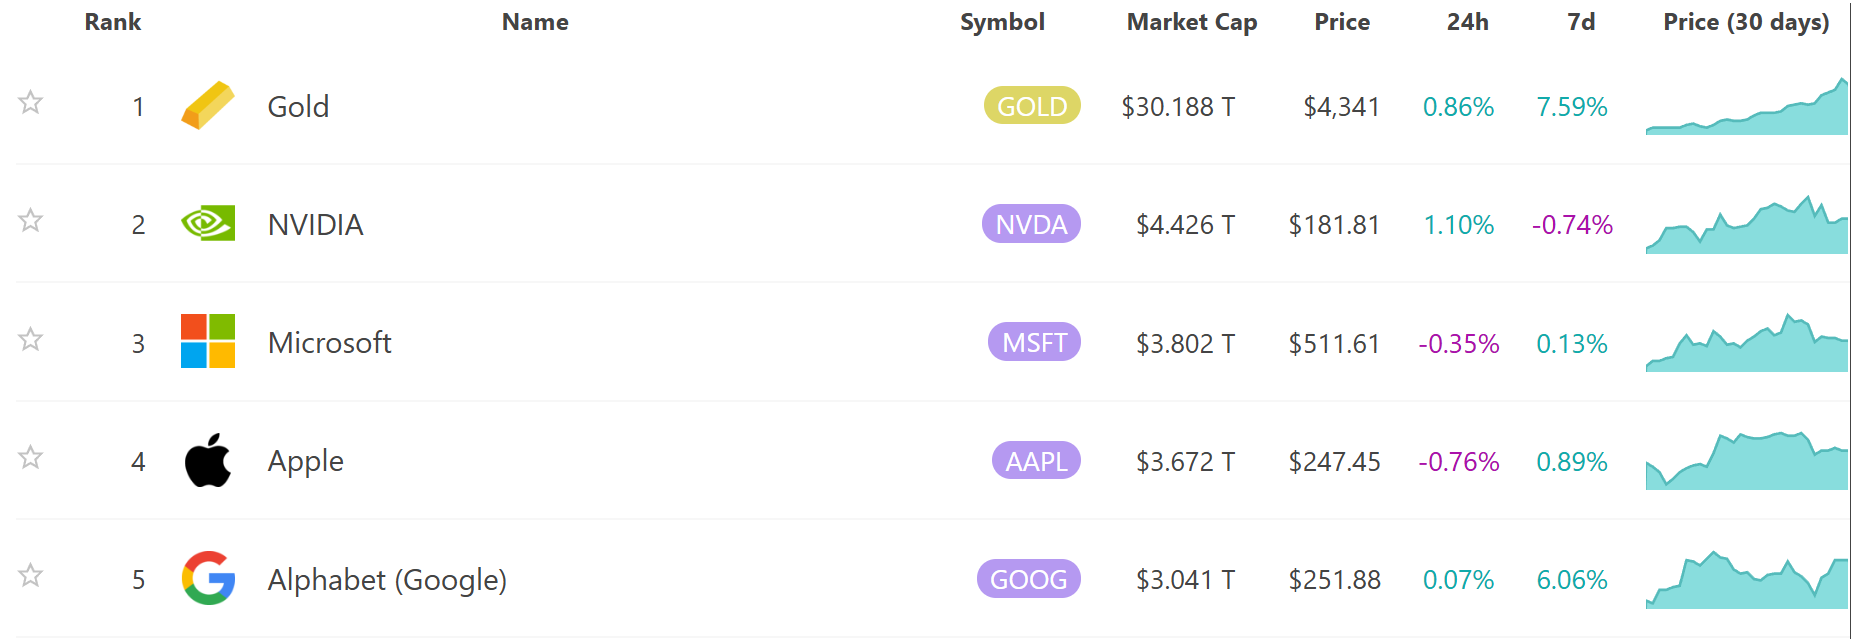Click the purple AAPL symbol badge
This screenshot has width=1852, height=639.
click(x=1036, y=461)
